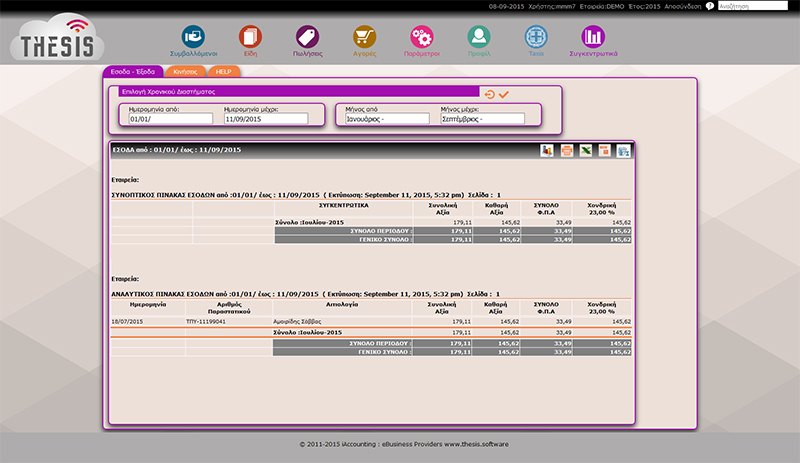
Task: Open the Taxis module icon
Action: [x=536, y=37]
